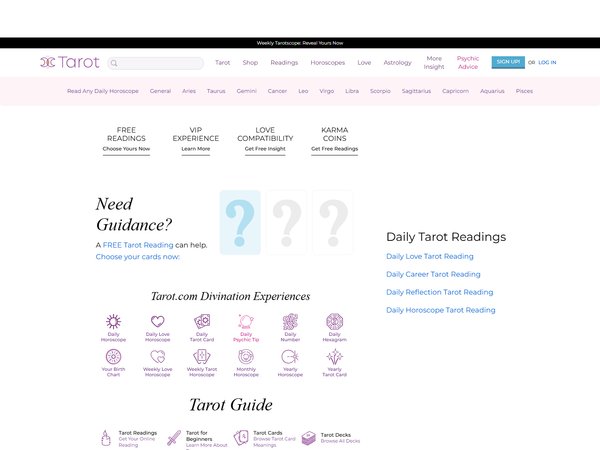Click the Tarot Readings candle icon
The width and height of the screenshot is (600, 450).
(106, 439)
